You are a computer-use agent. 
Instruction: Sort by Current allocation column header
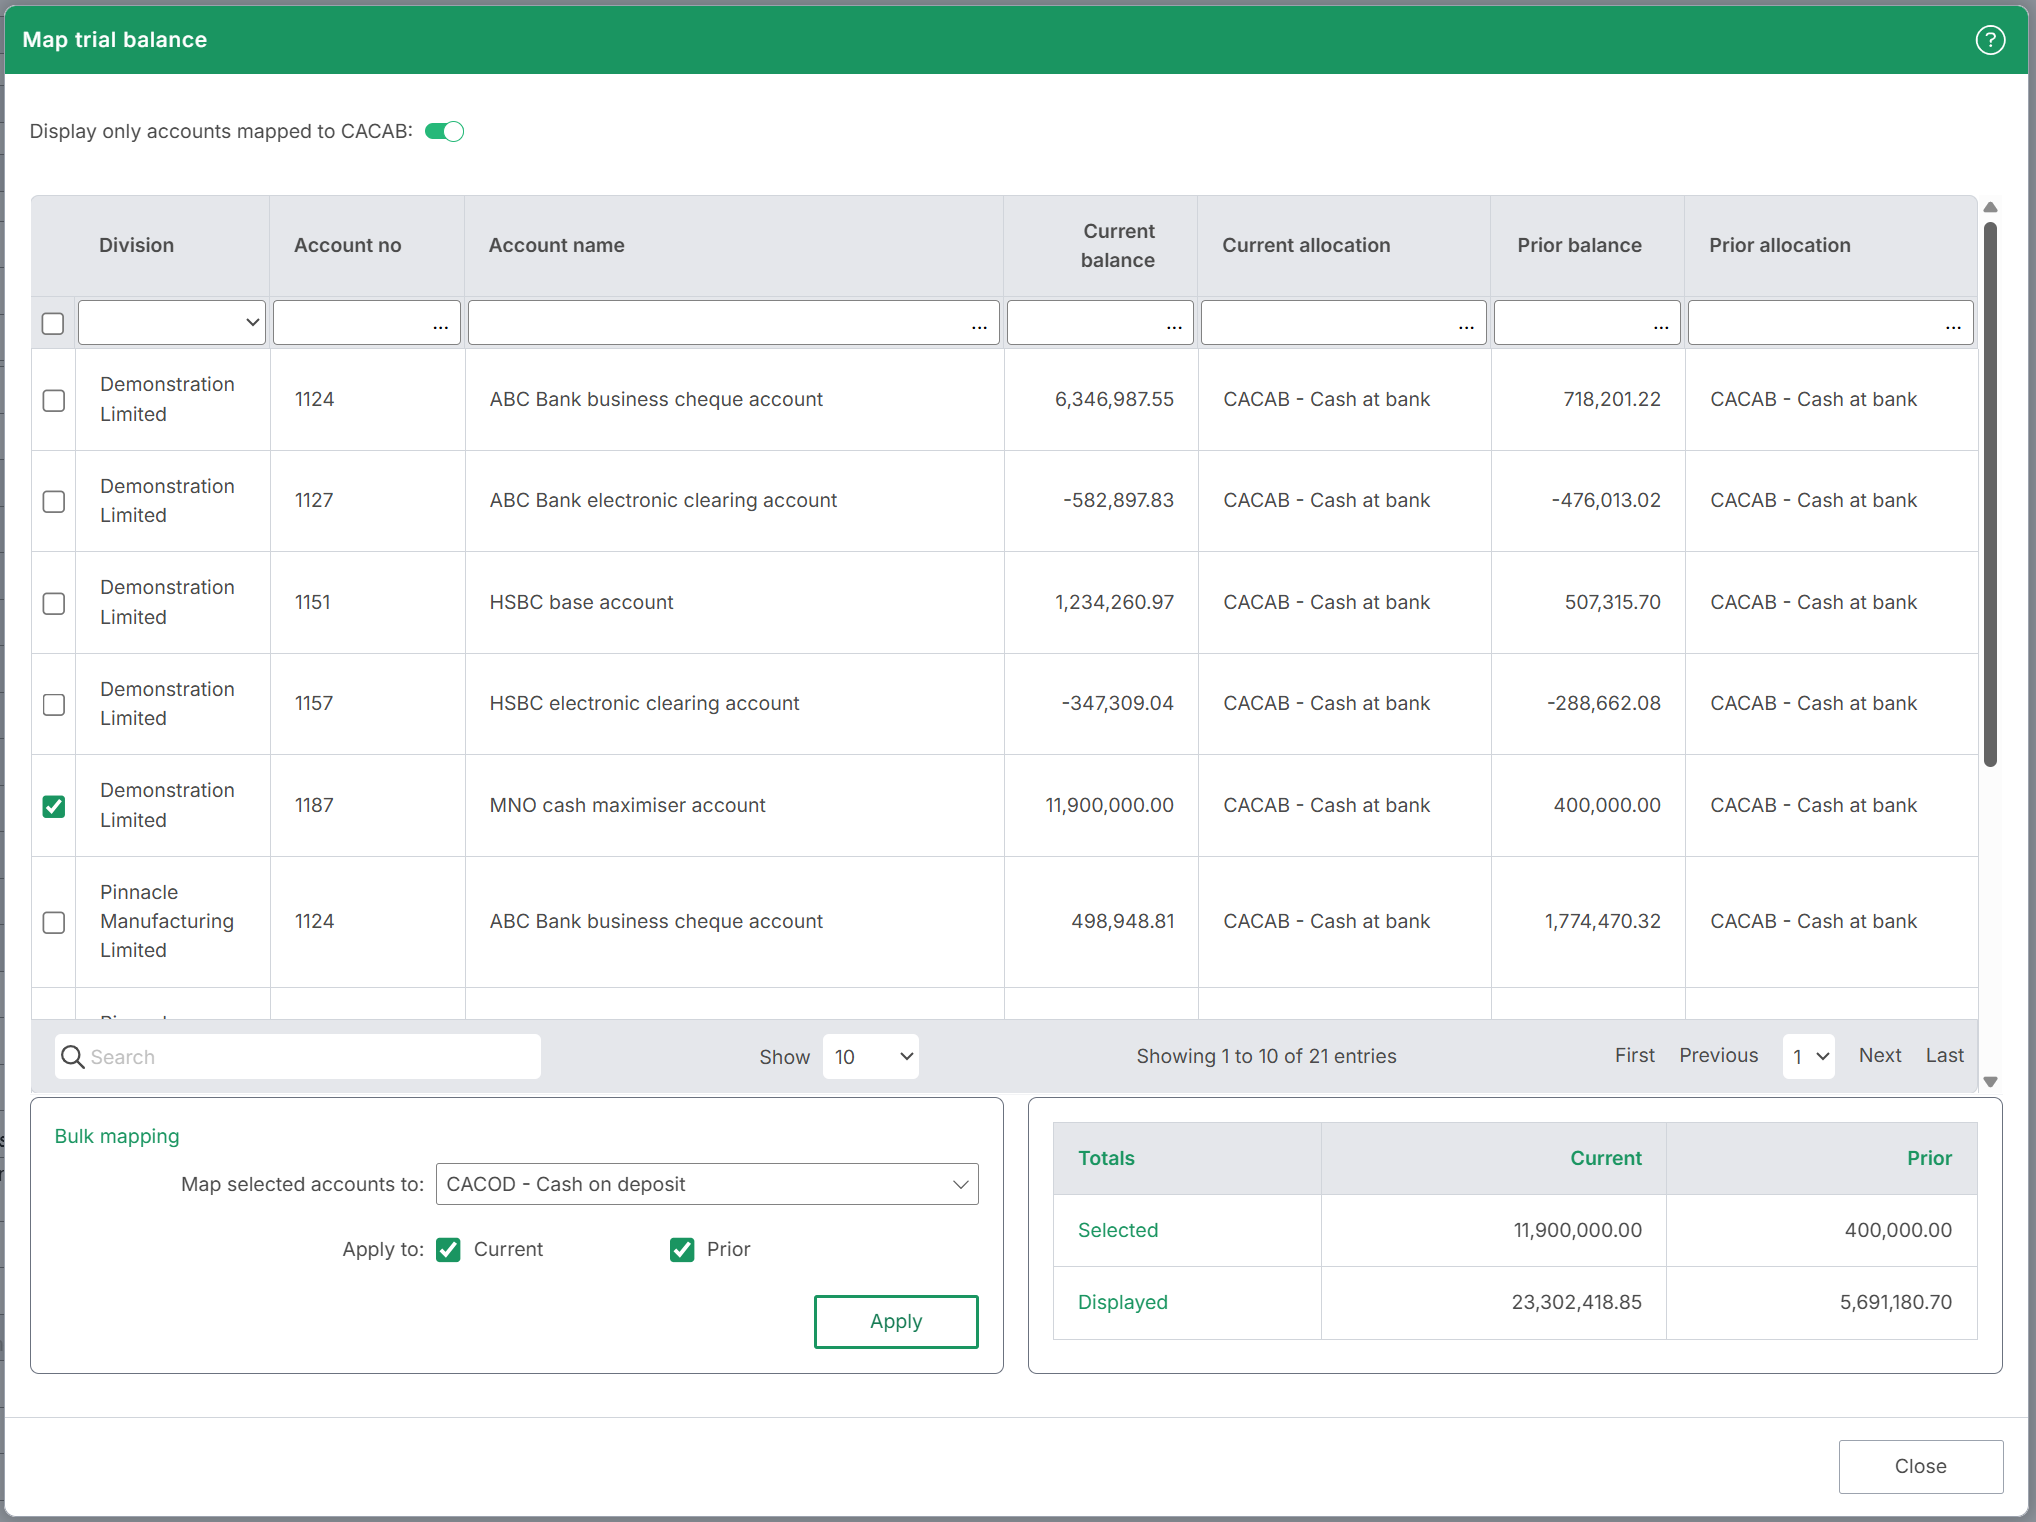point(1306,245)
